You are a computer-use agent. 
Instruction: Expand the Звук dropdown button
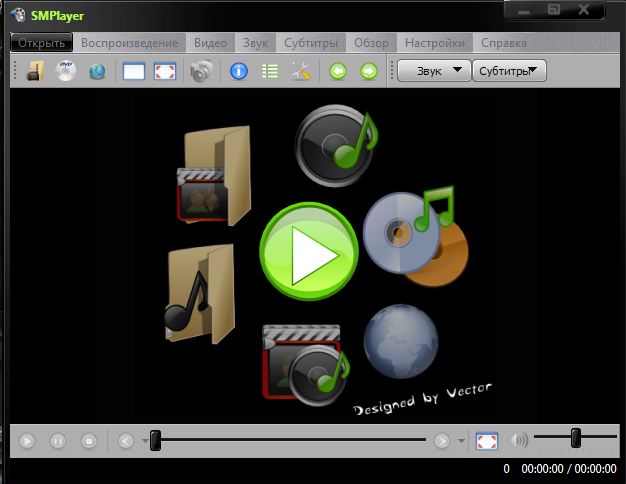[x=434, y=71]
